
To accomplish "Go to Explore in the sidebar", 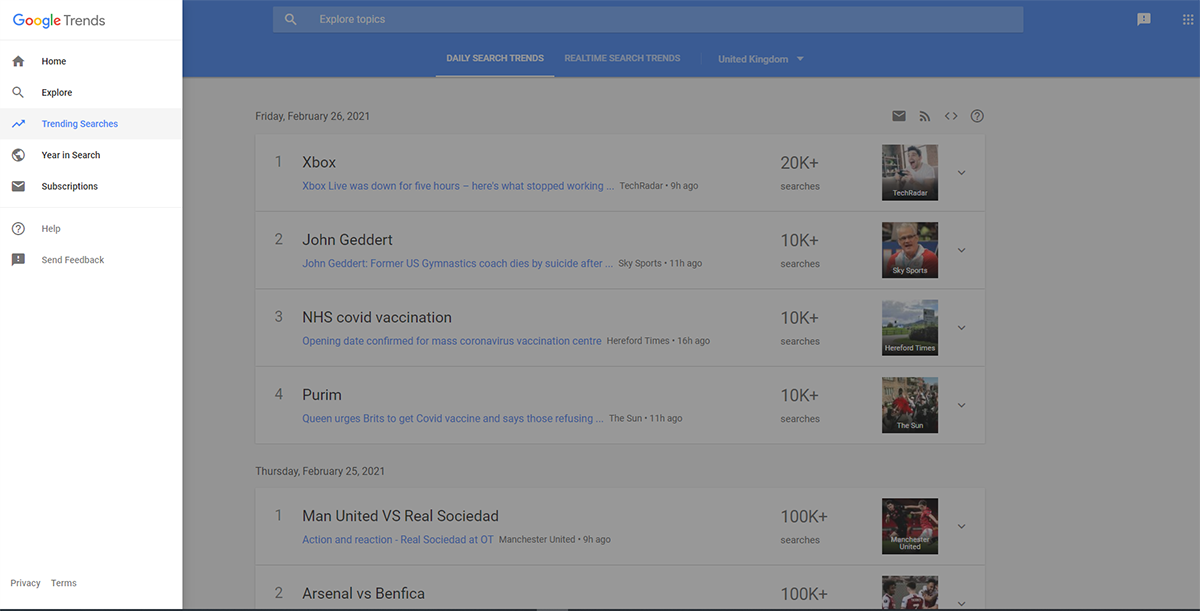I will pos(57,93).
